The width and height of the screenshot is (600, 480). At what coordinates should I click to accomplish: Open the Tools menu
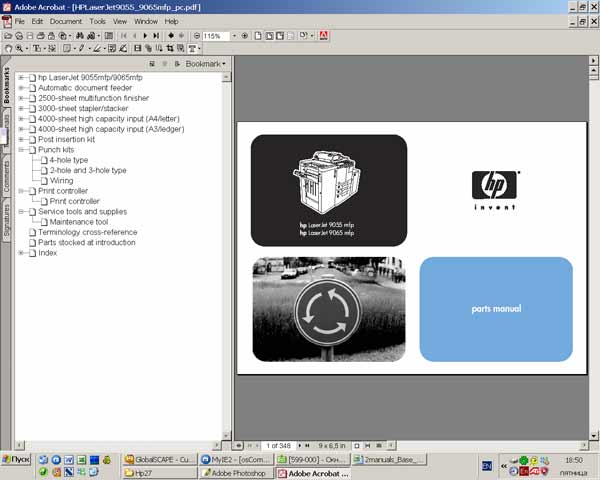coord(98,21)
